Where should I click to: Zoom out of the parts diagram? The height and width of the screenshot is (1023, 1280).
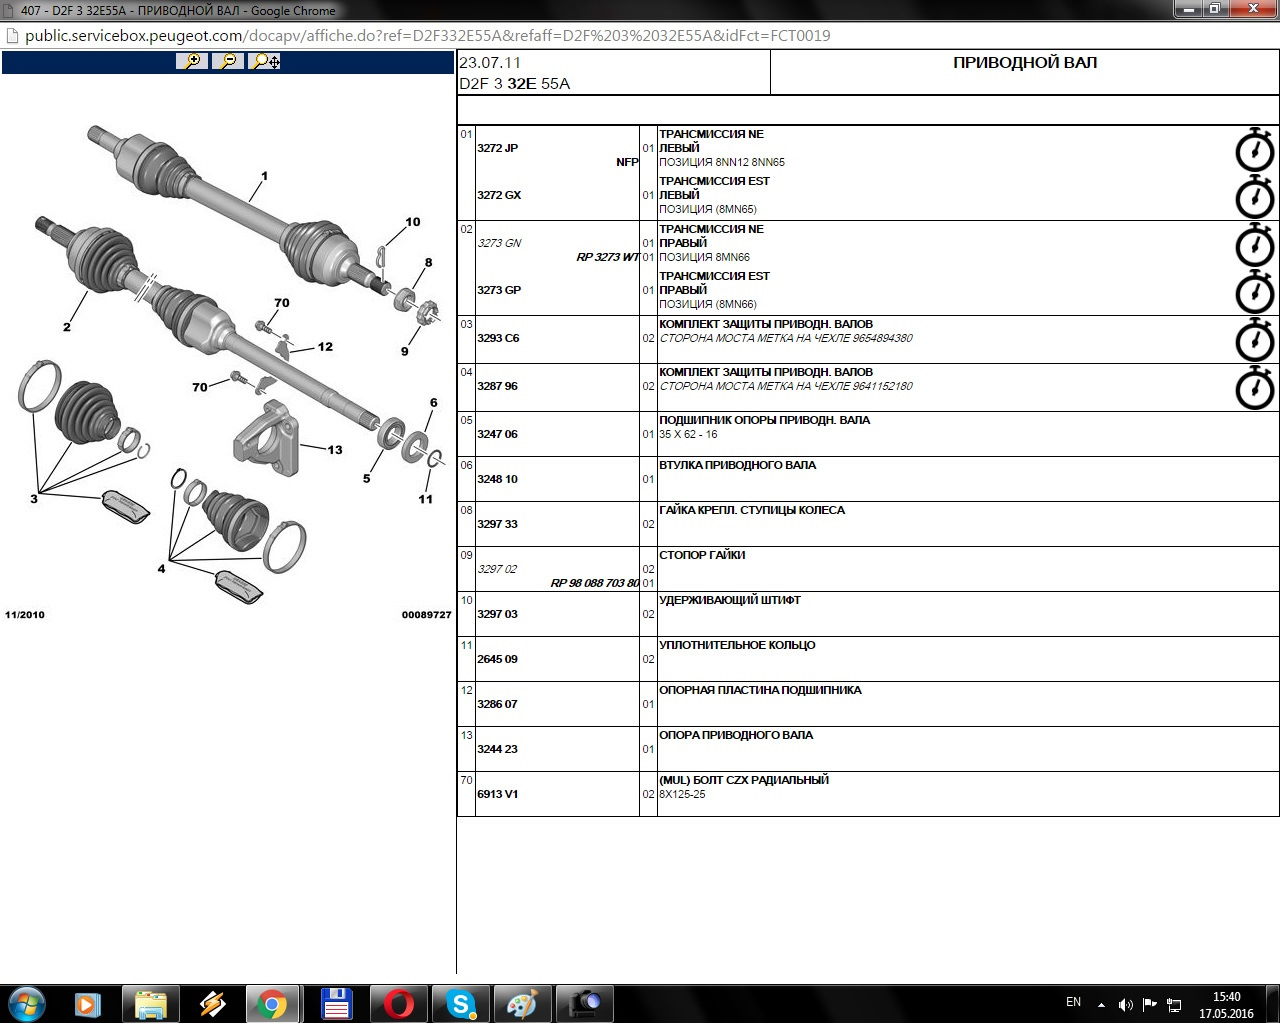click(228, 61)
